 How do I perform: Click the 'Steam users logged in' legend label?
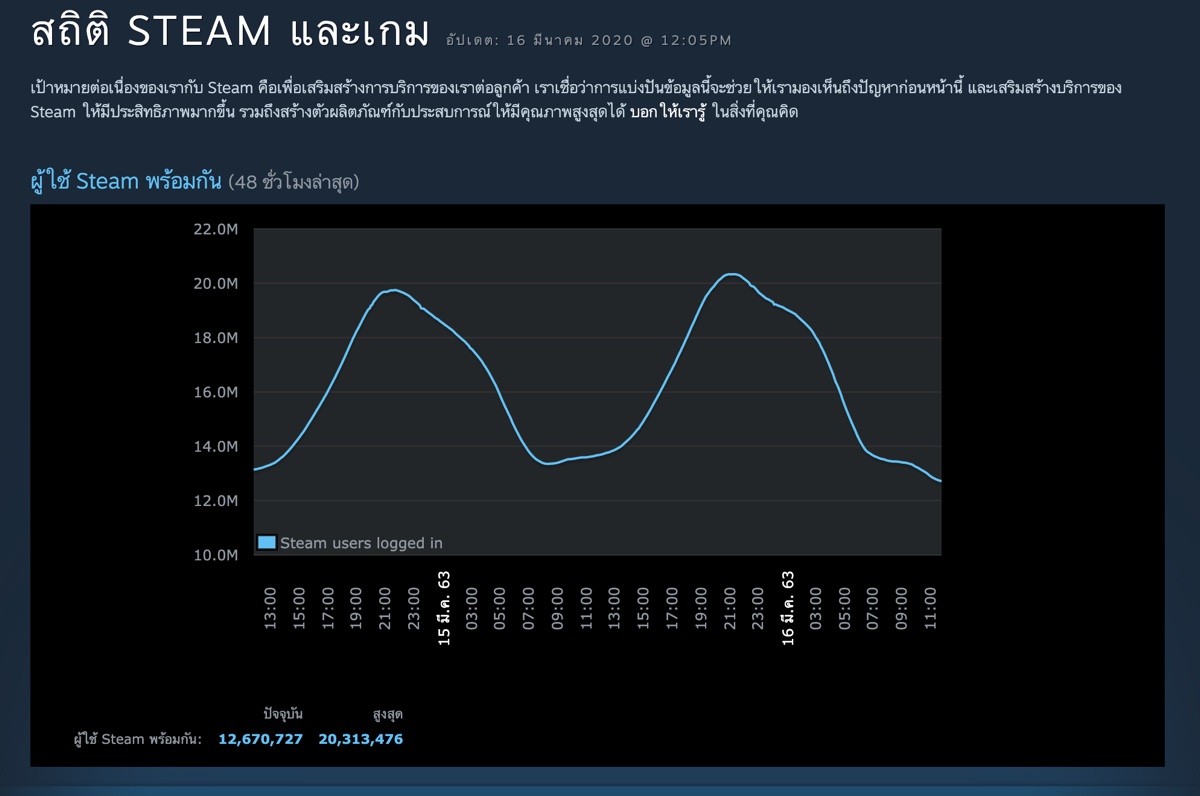361,543
